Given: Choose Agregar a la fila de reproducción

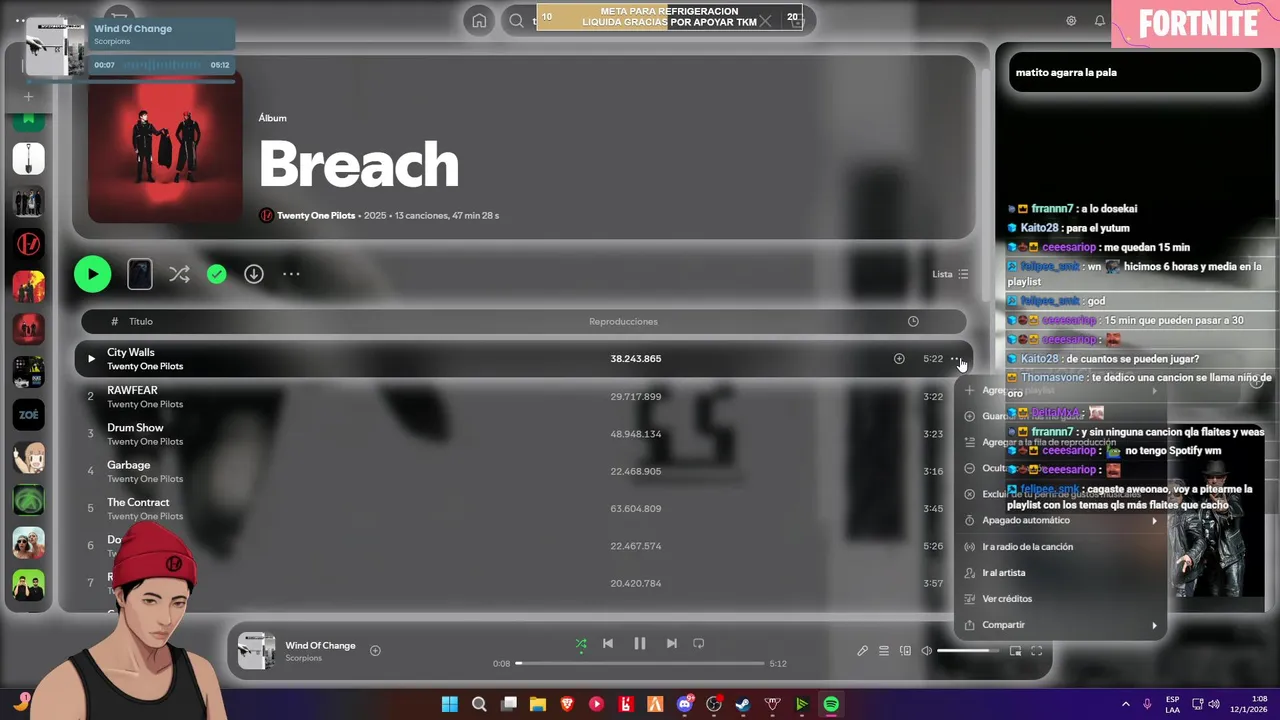Looking at the screenshot, I should (1060, 442).
